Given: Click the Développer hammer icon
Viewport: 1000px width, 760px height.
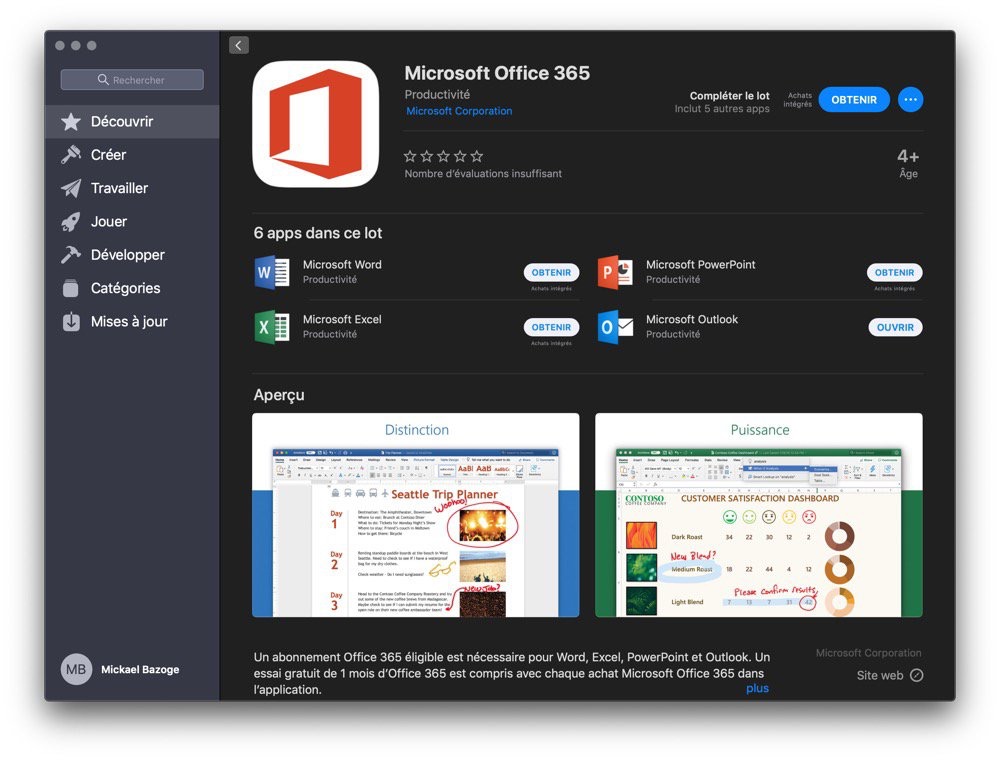Looking at the screenshot, I should [x=71, y=254].
